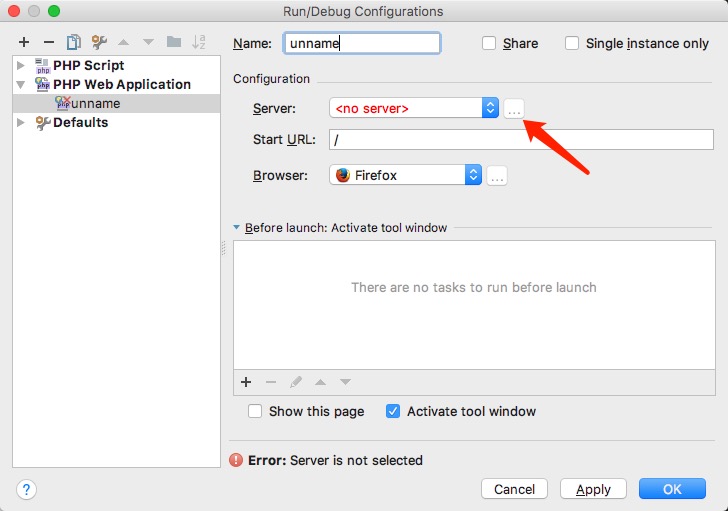Screen dimensions: 728x511
Task: Move before-launch task up
Action: click(320, 382)
